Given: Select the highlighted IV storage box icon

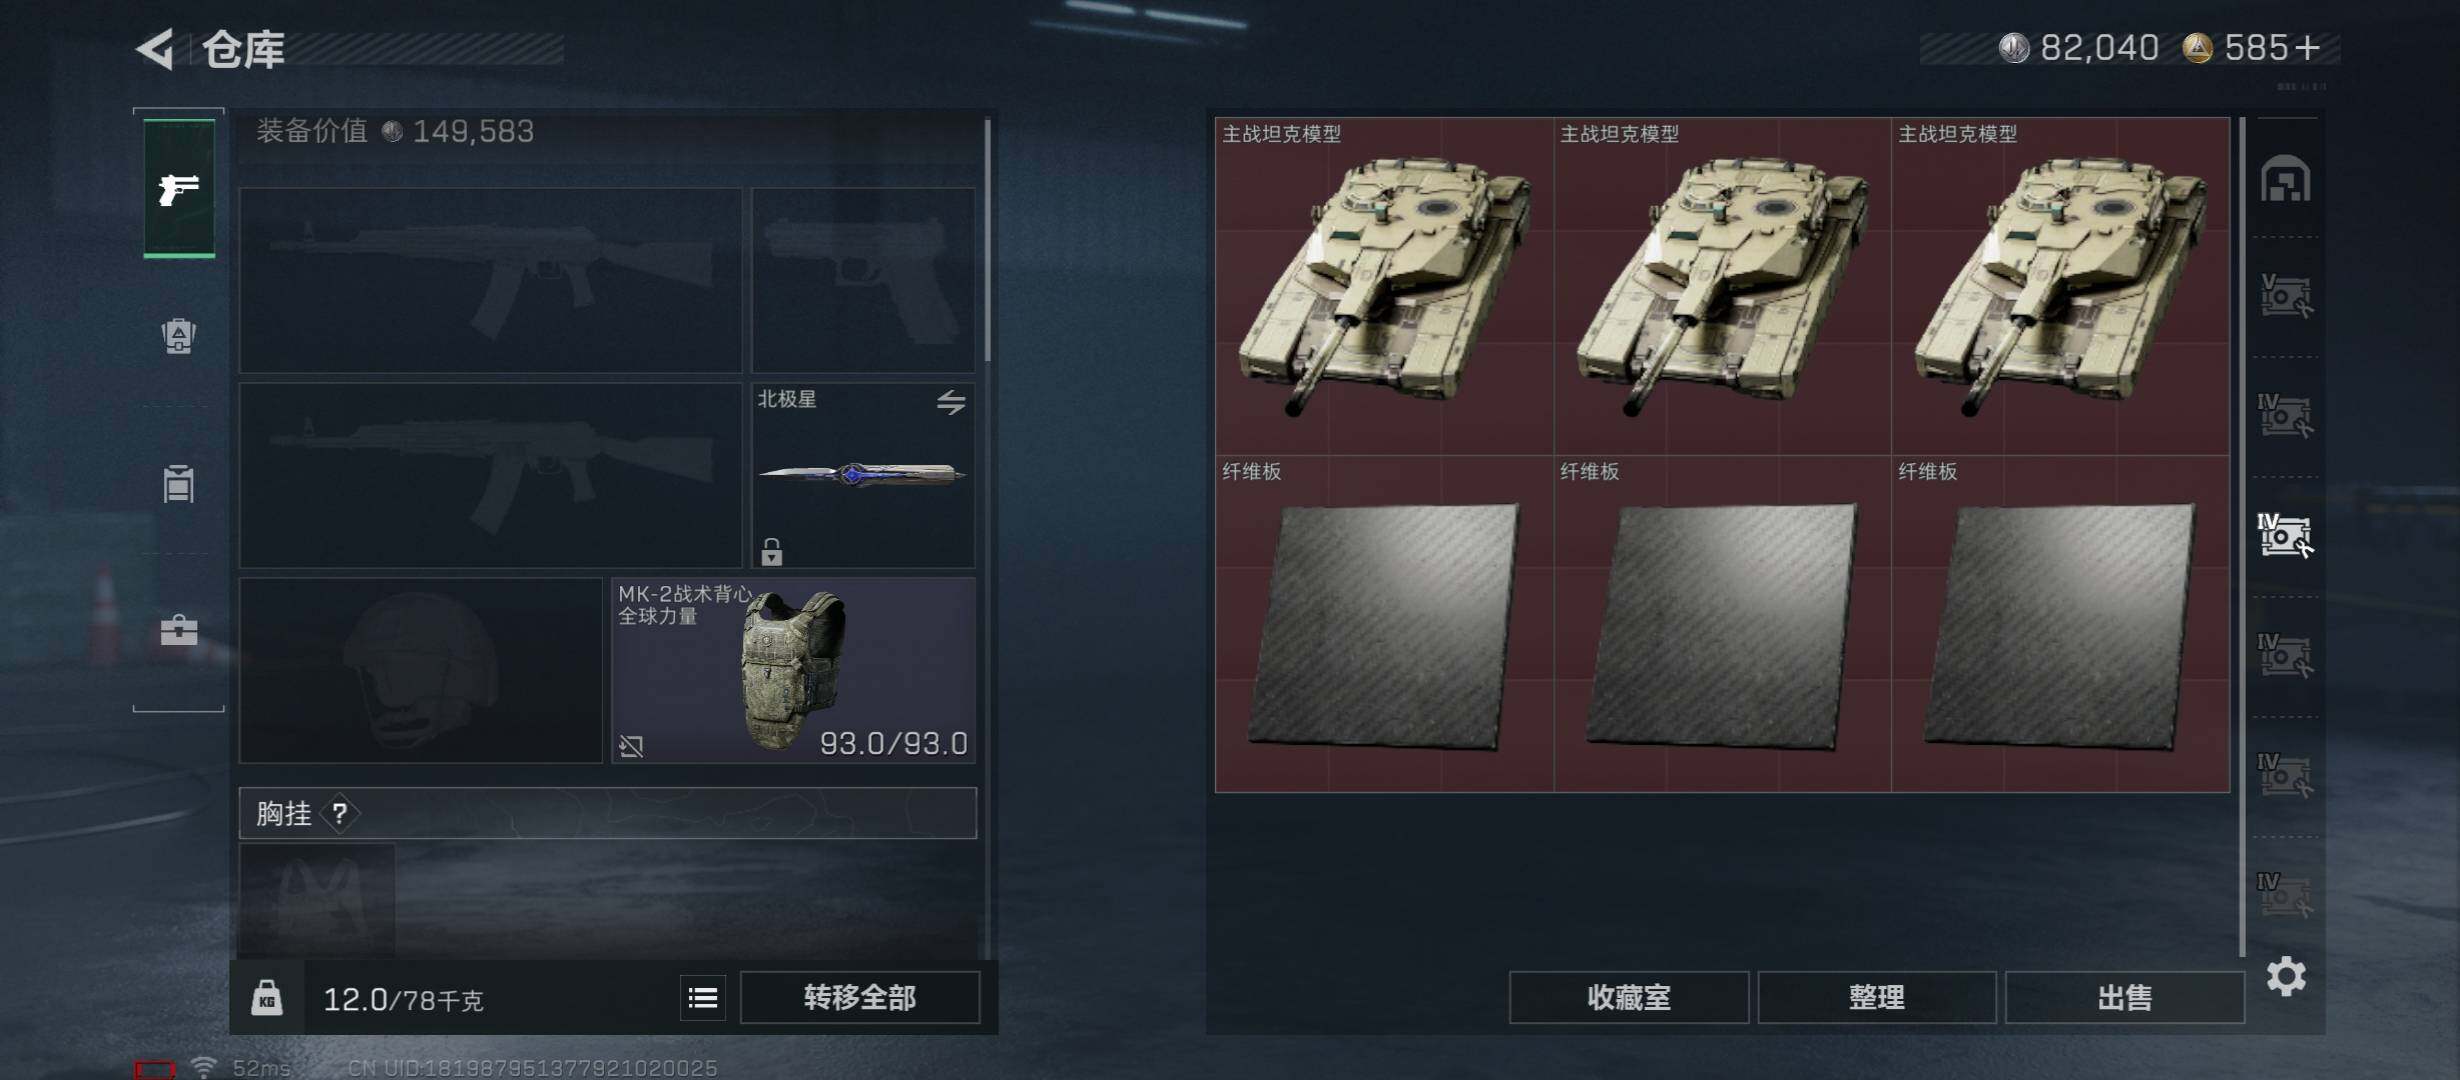Looking at the screenshot, I should [2285, 535].
